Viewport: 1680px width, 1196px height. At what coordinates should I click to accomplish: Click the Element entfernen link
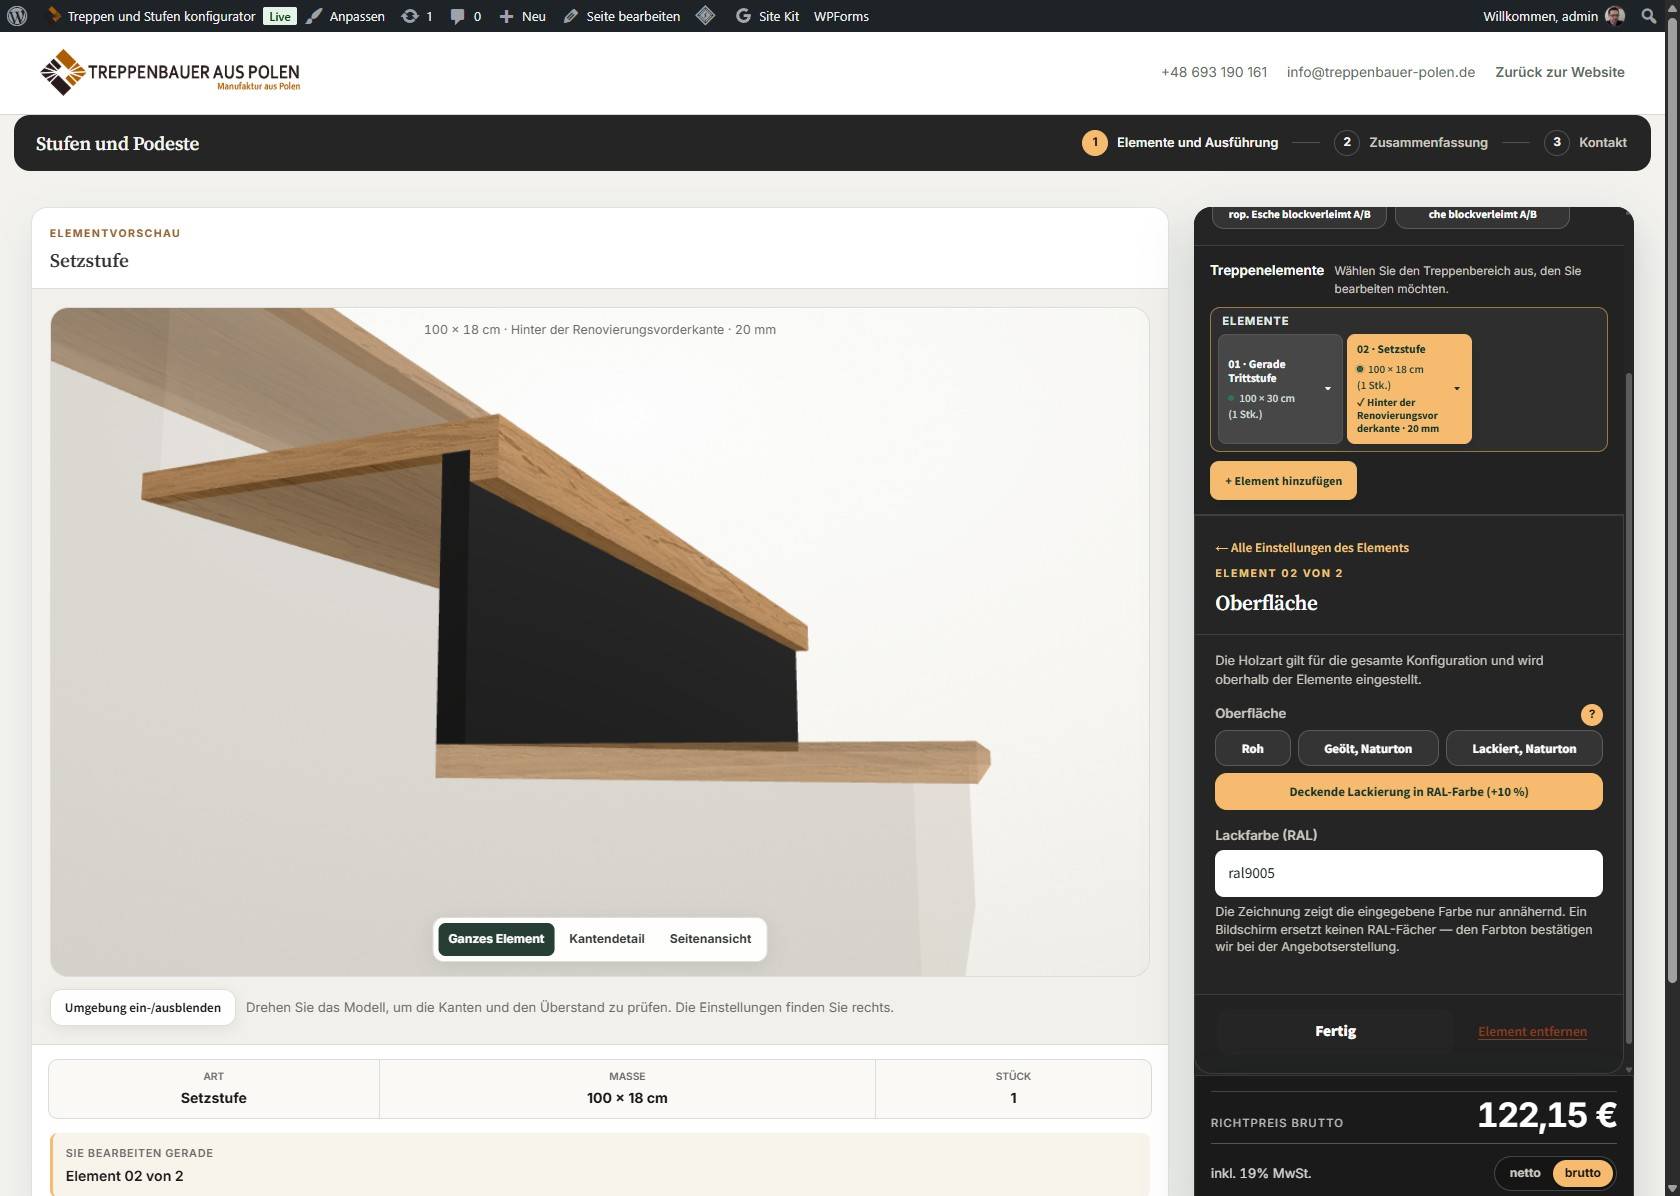pyautogui.click(x=1532, y=1032)
